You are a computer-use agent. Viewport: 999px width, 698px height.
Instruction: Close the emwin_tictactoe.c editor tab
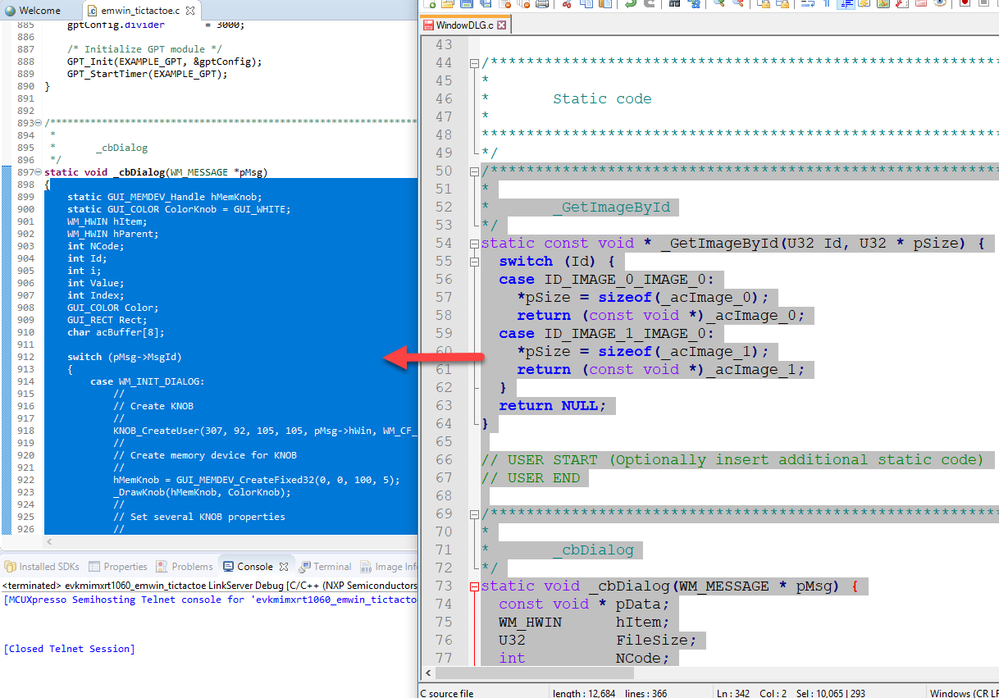pos(190,11)
